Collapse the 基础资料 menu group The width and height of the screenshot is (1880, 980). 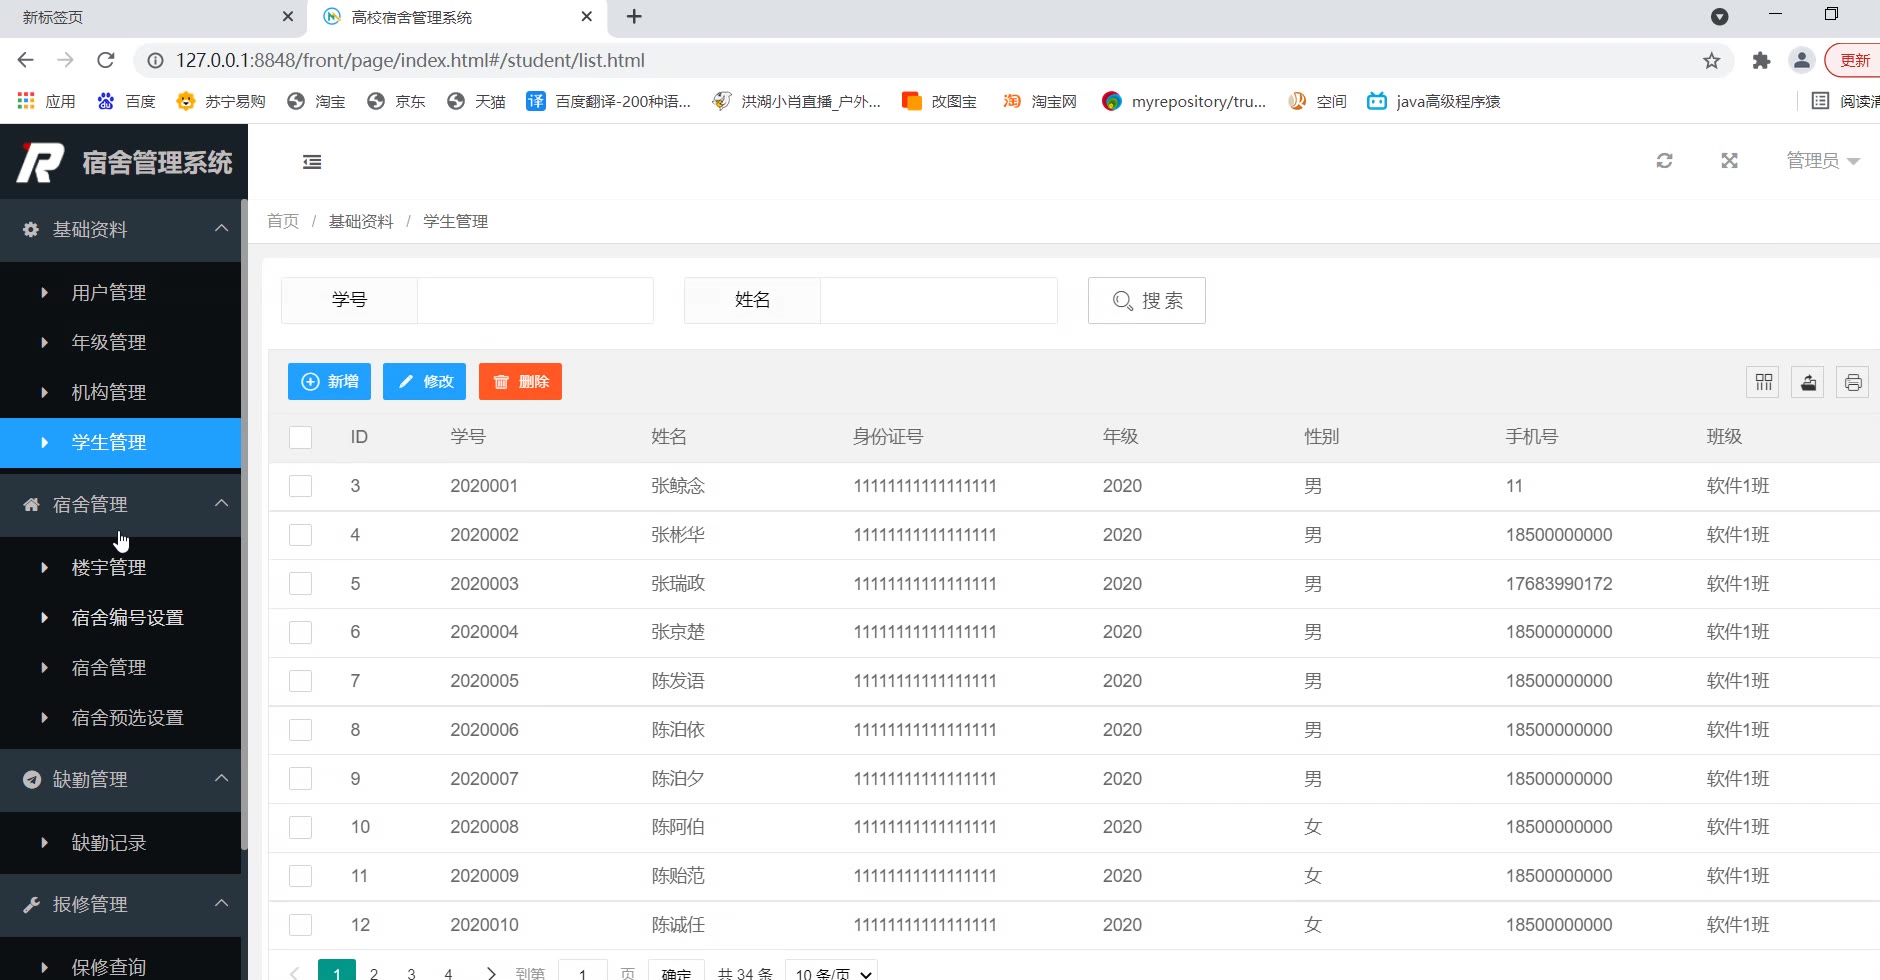pos(120,230)
